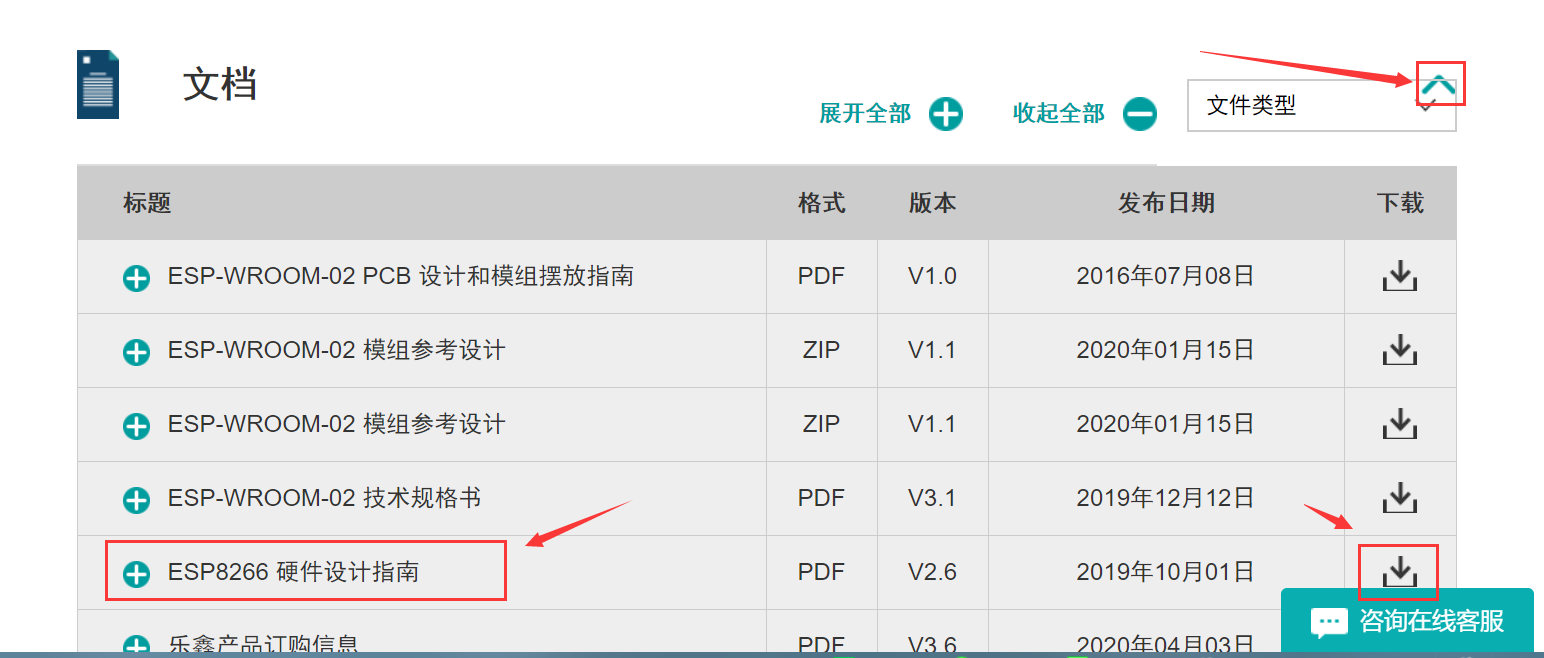This screenshot has width=1544, height=658.
Task: Click the 下载 column header
Action: click(1400, 204)
